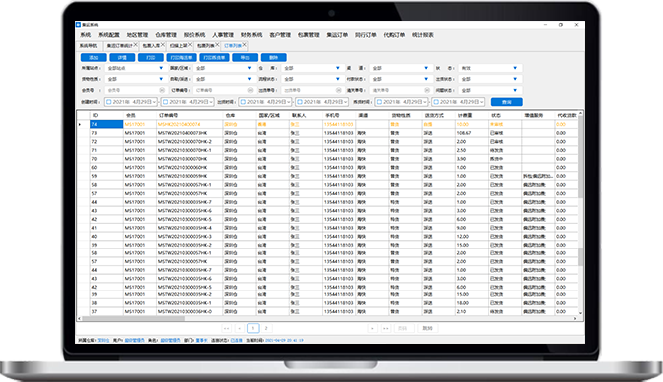Switch to the 包裹入库 tab
Image resolution: width=663 pixels, height=382 pixels.
(151, 46)
